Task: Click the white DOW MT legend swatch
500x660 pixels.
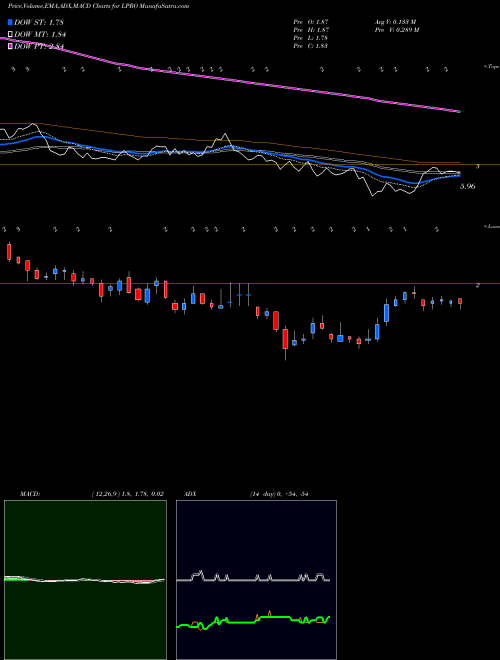Action: point(10,35)
